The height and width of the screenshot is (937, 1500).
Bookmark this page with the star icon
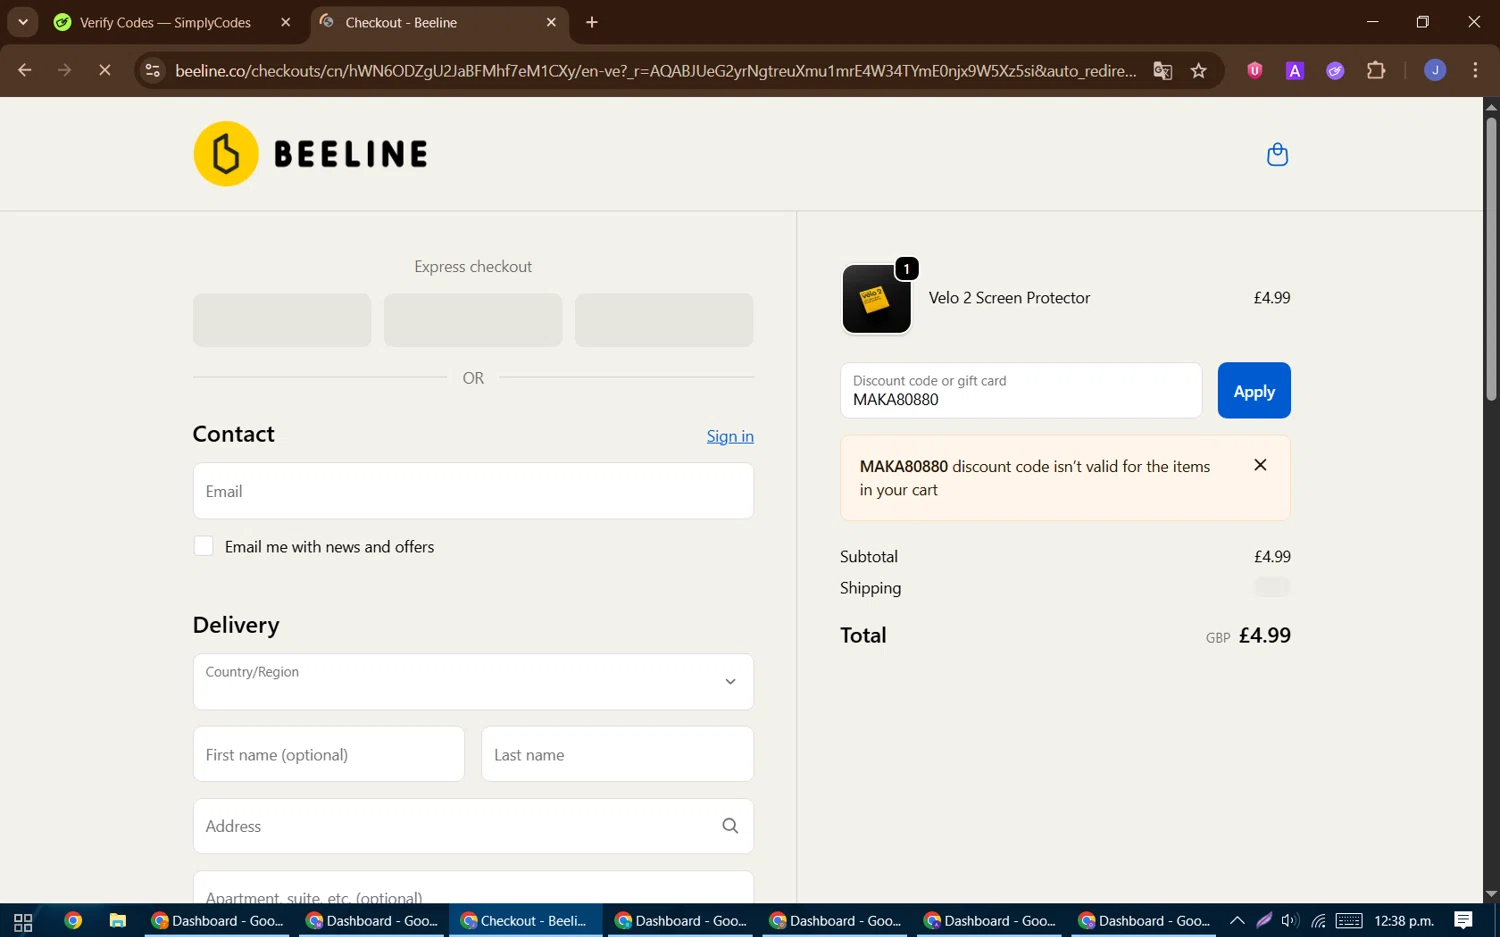tap(1199, 70)
